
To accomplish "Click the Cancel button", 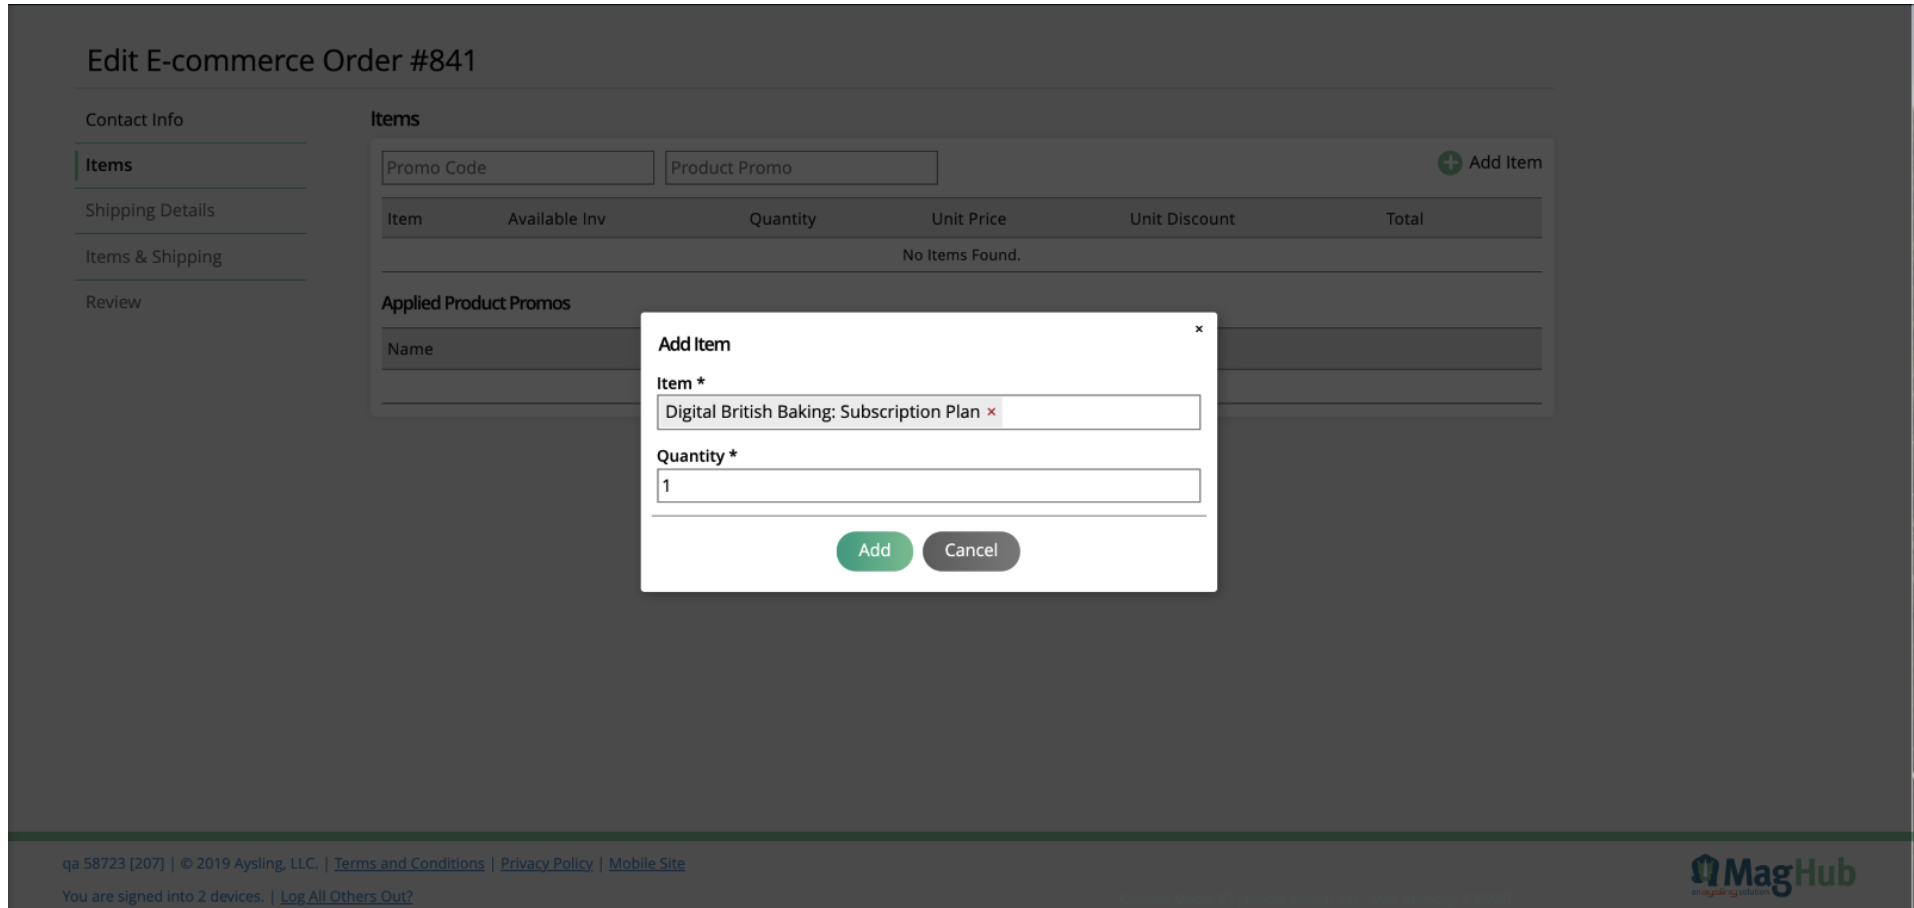I will tap(970, 550).
